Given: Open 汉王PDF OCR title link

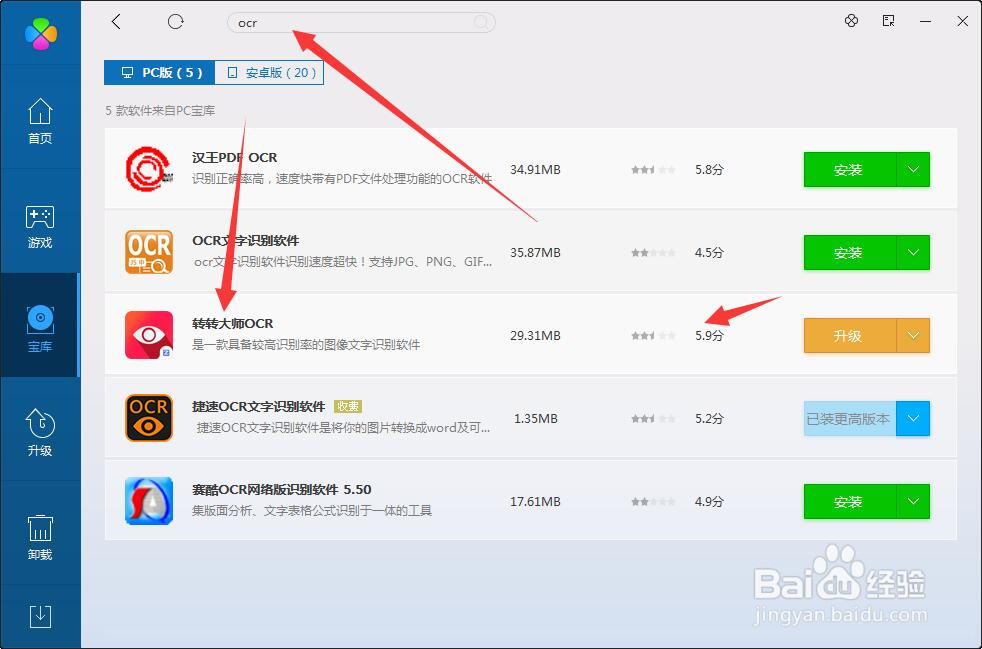Looking at the screenshot, I should point(235,158).
